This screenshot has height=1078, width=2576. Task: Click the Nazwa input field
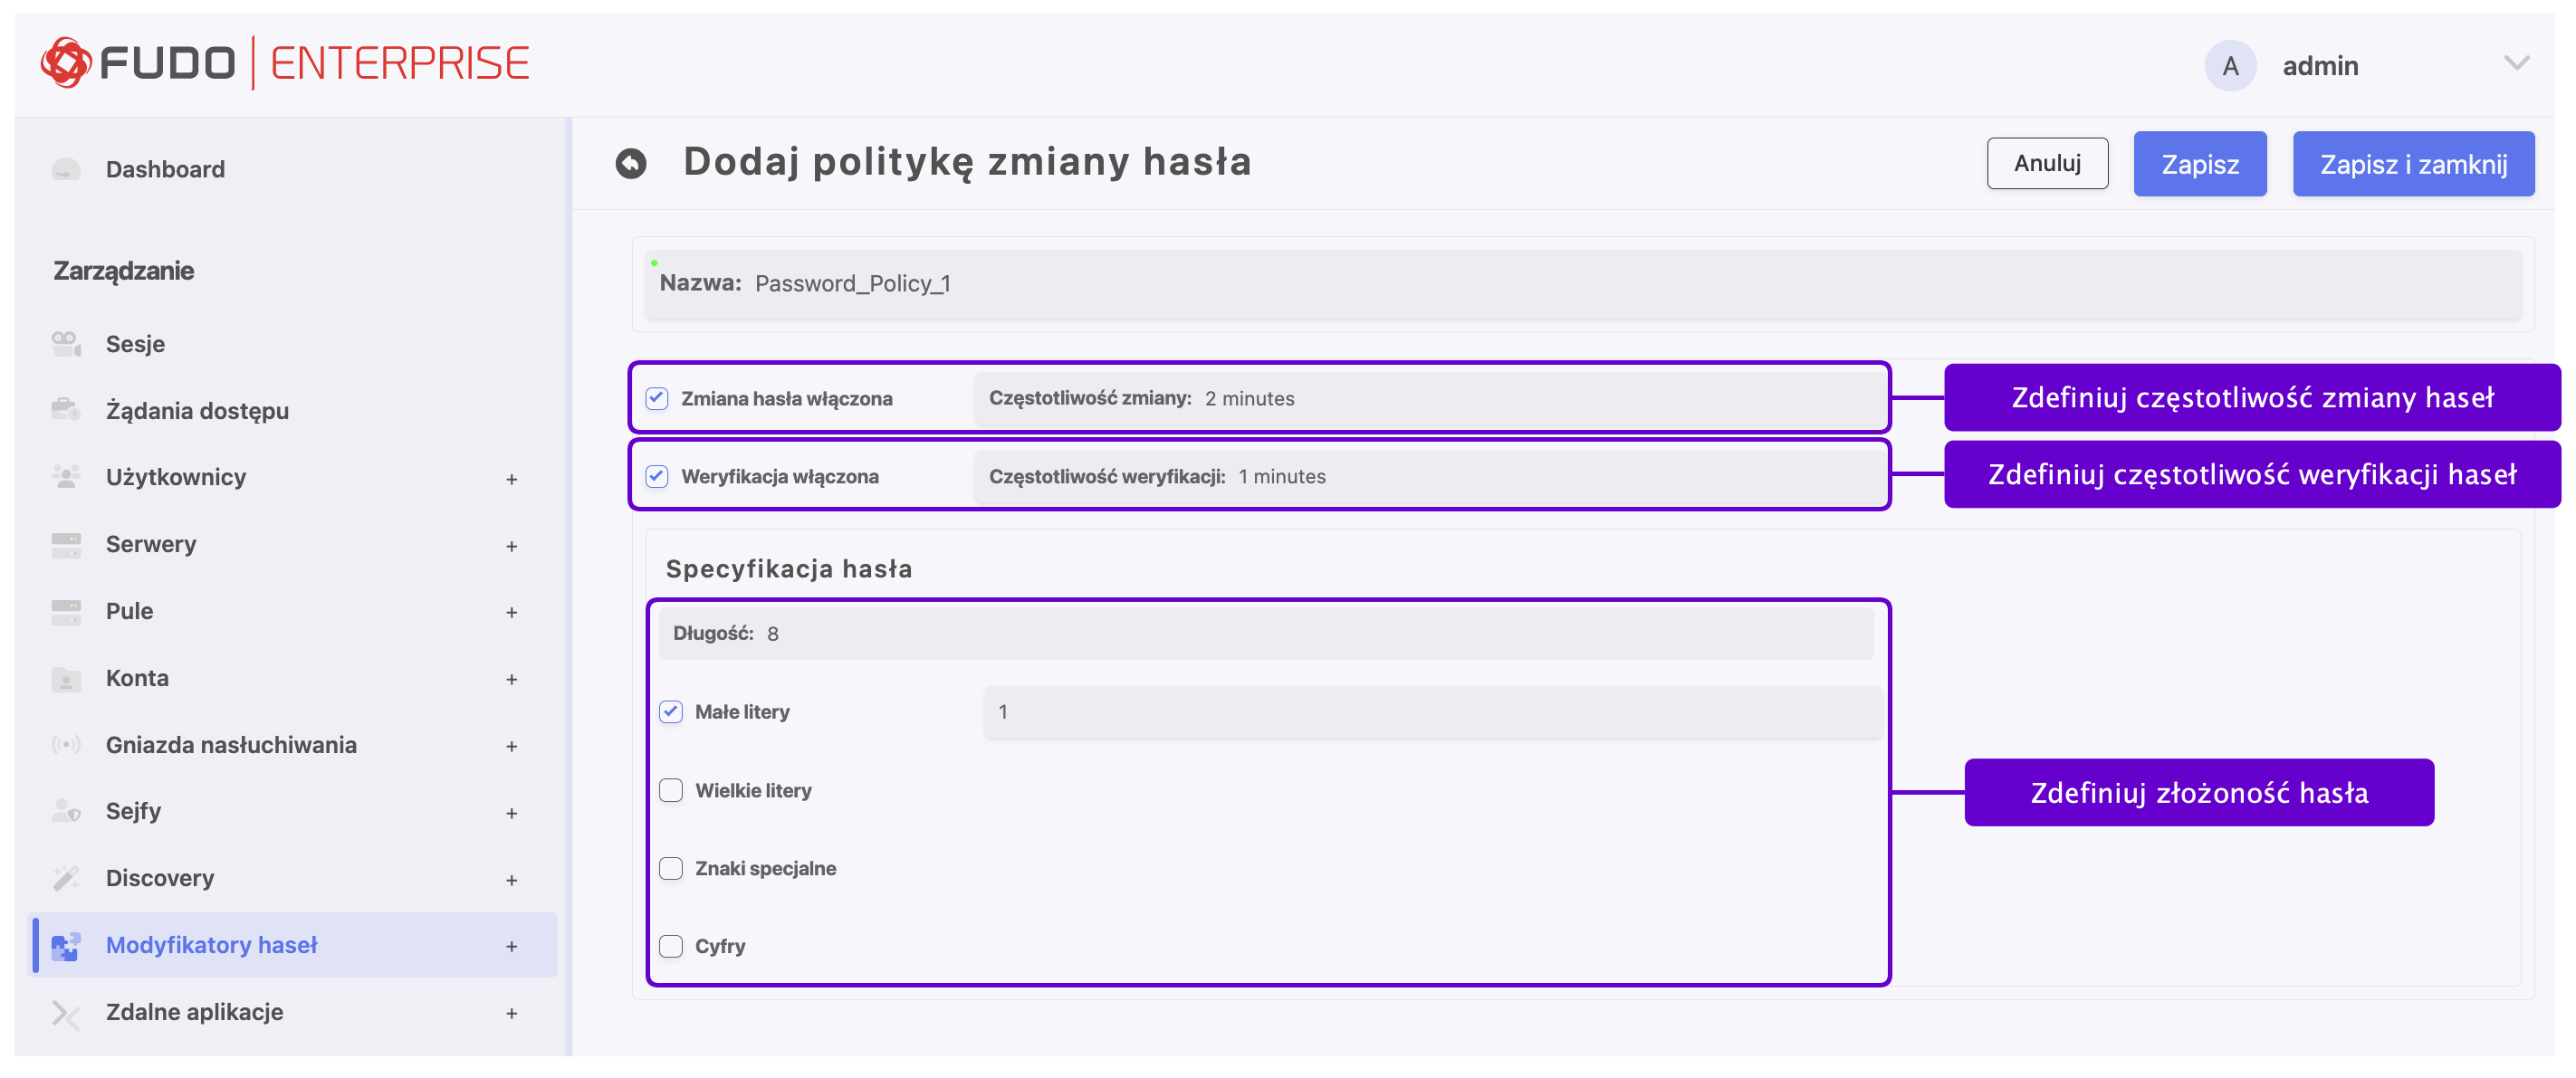tap(1583, 284)
